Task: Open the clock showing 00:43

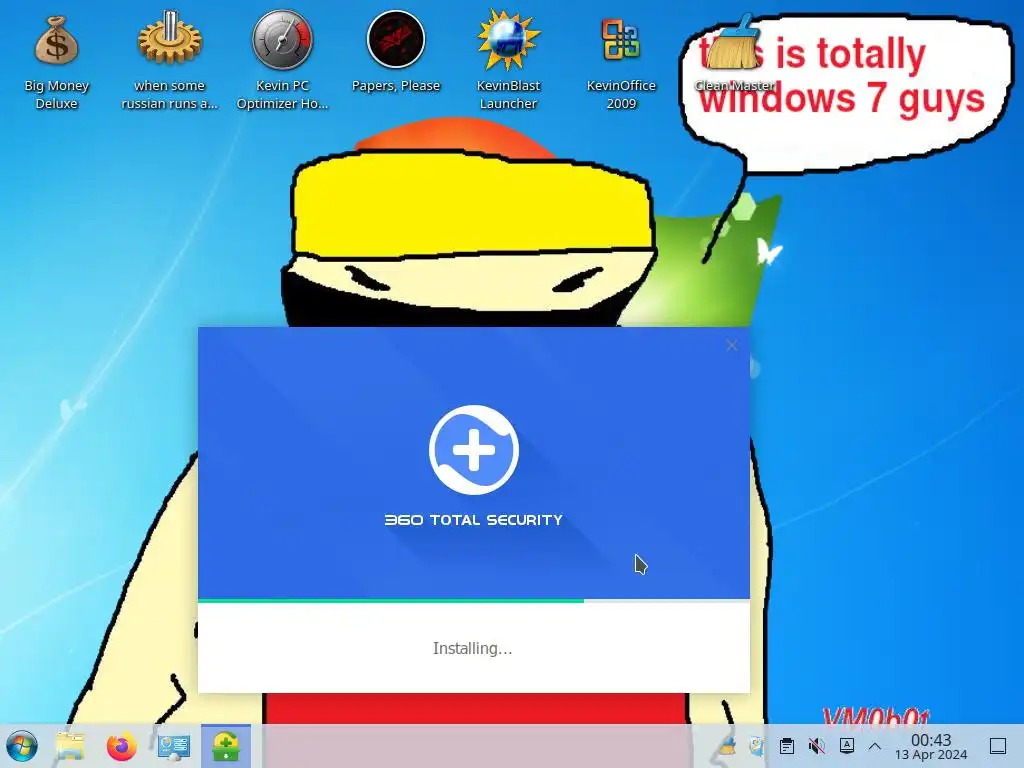Action: coord(931,746)
